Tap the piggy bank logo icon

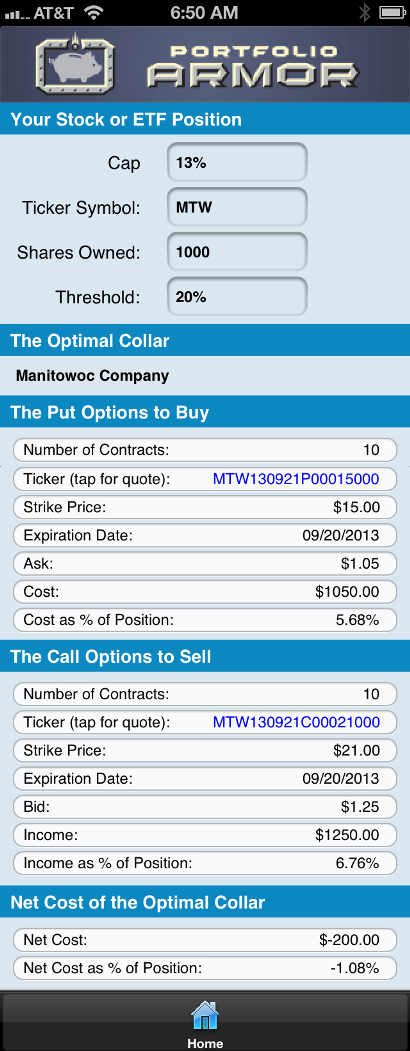[75, 65]
